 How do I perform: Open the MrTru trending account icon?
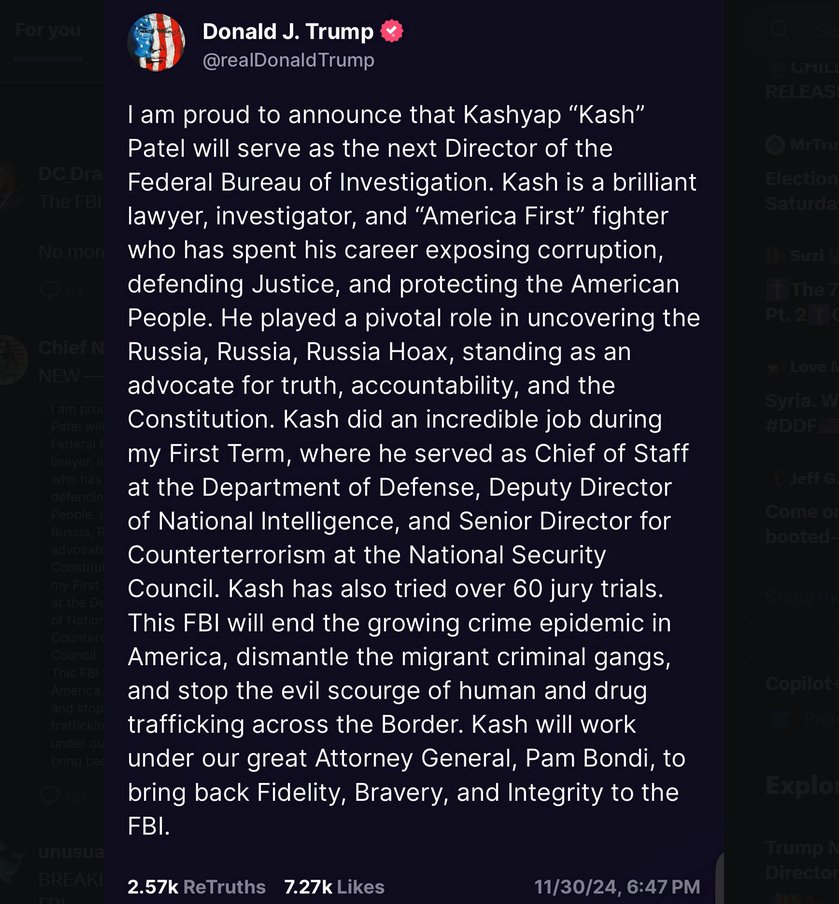click(775, 144)
